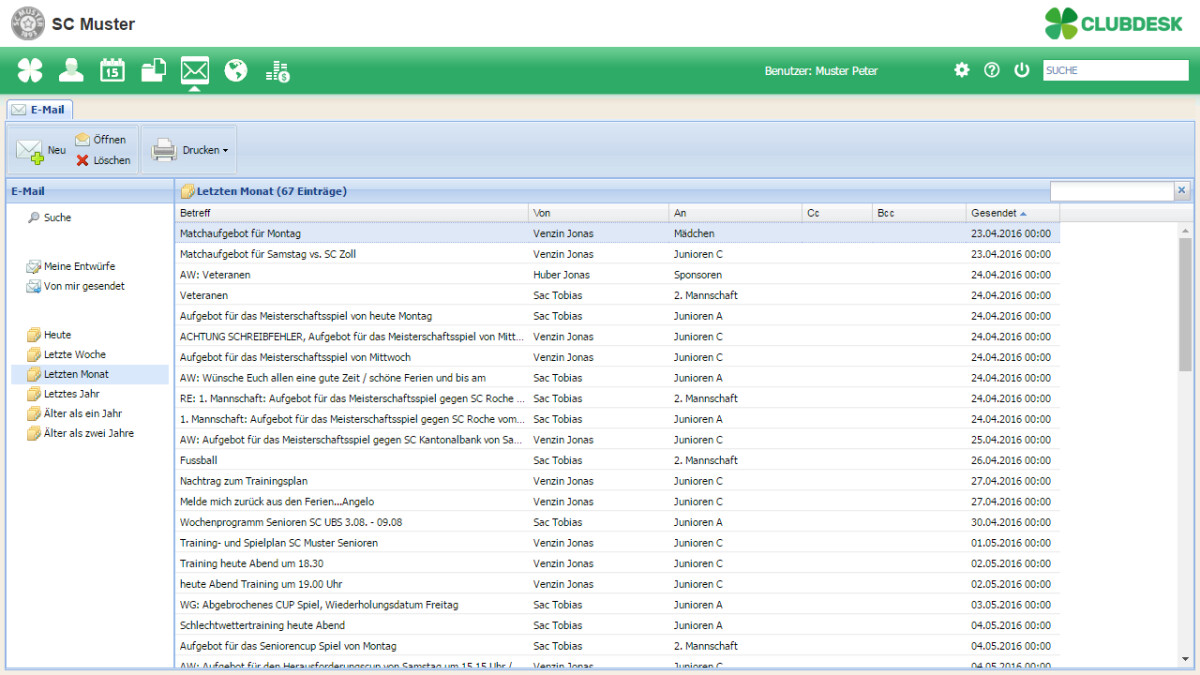
Task: Create a new email with Neu
Action: [40, 147]
